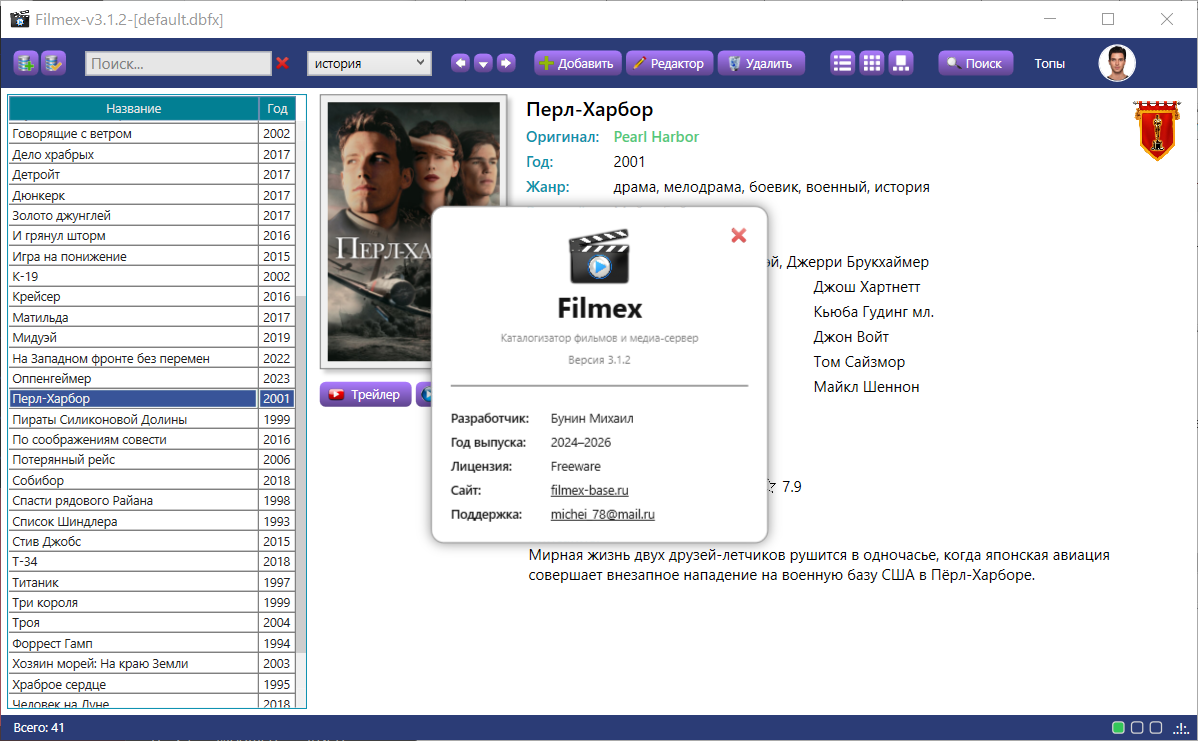Click the resize grip icon in status bar
Image resolution: width=1198 pixels, height=741 pixels.
(1180, 728)
